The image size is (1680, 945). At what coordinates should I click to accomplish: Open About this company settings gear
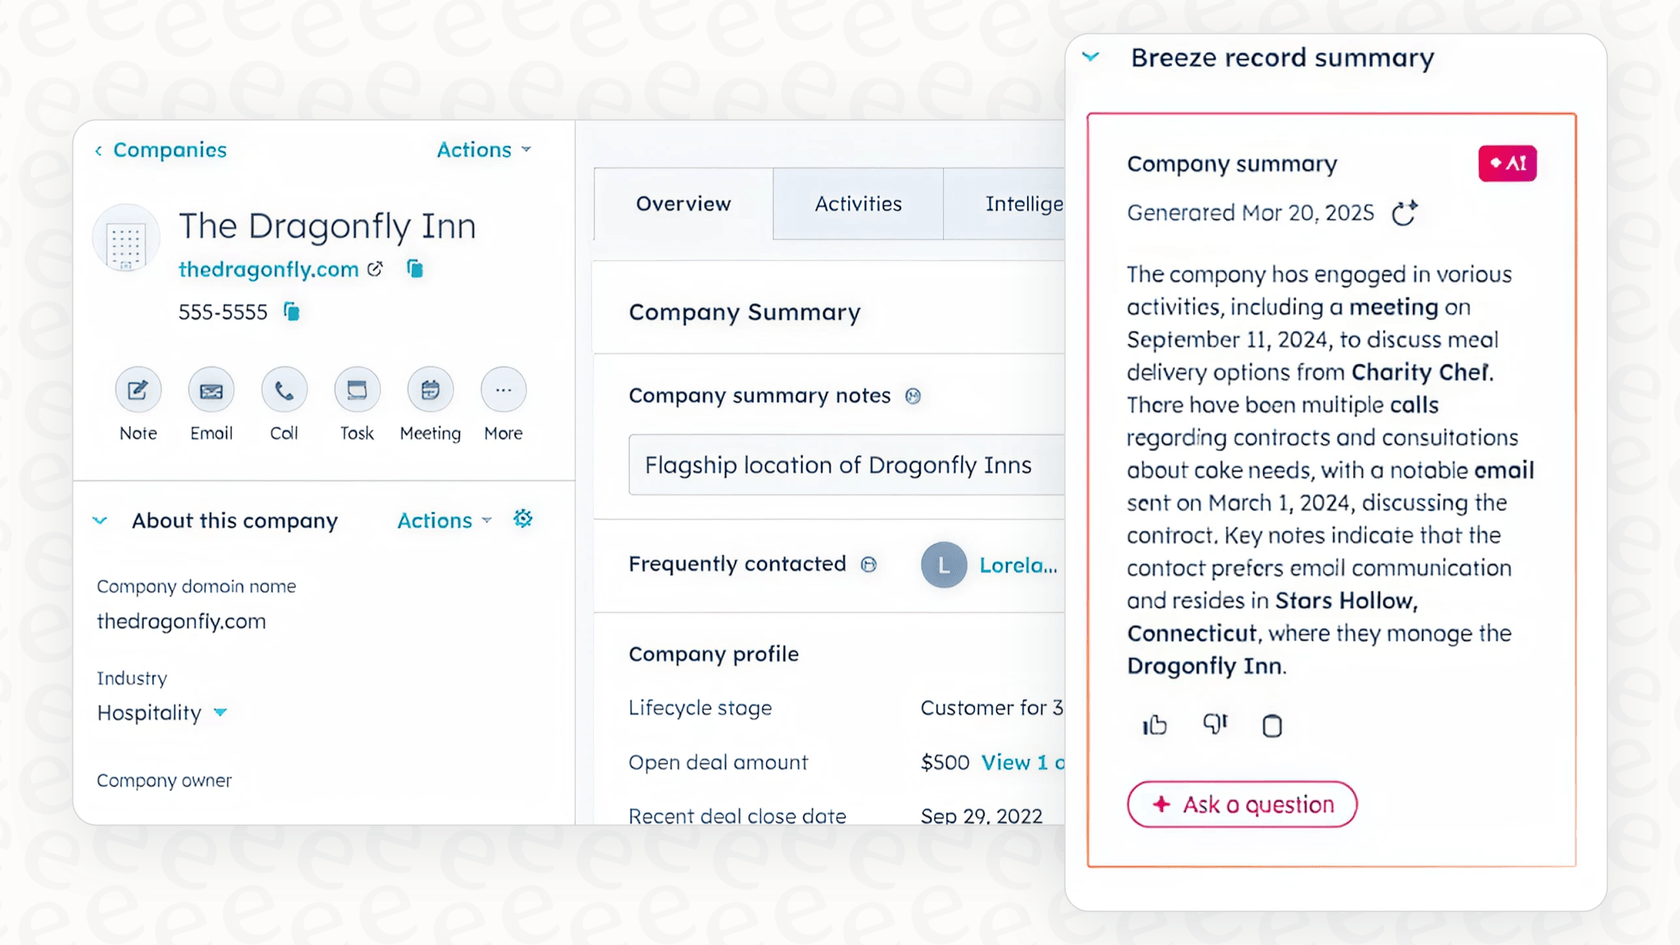pyautogui.click(x=523, y=519)
